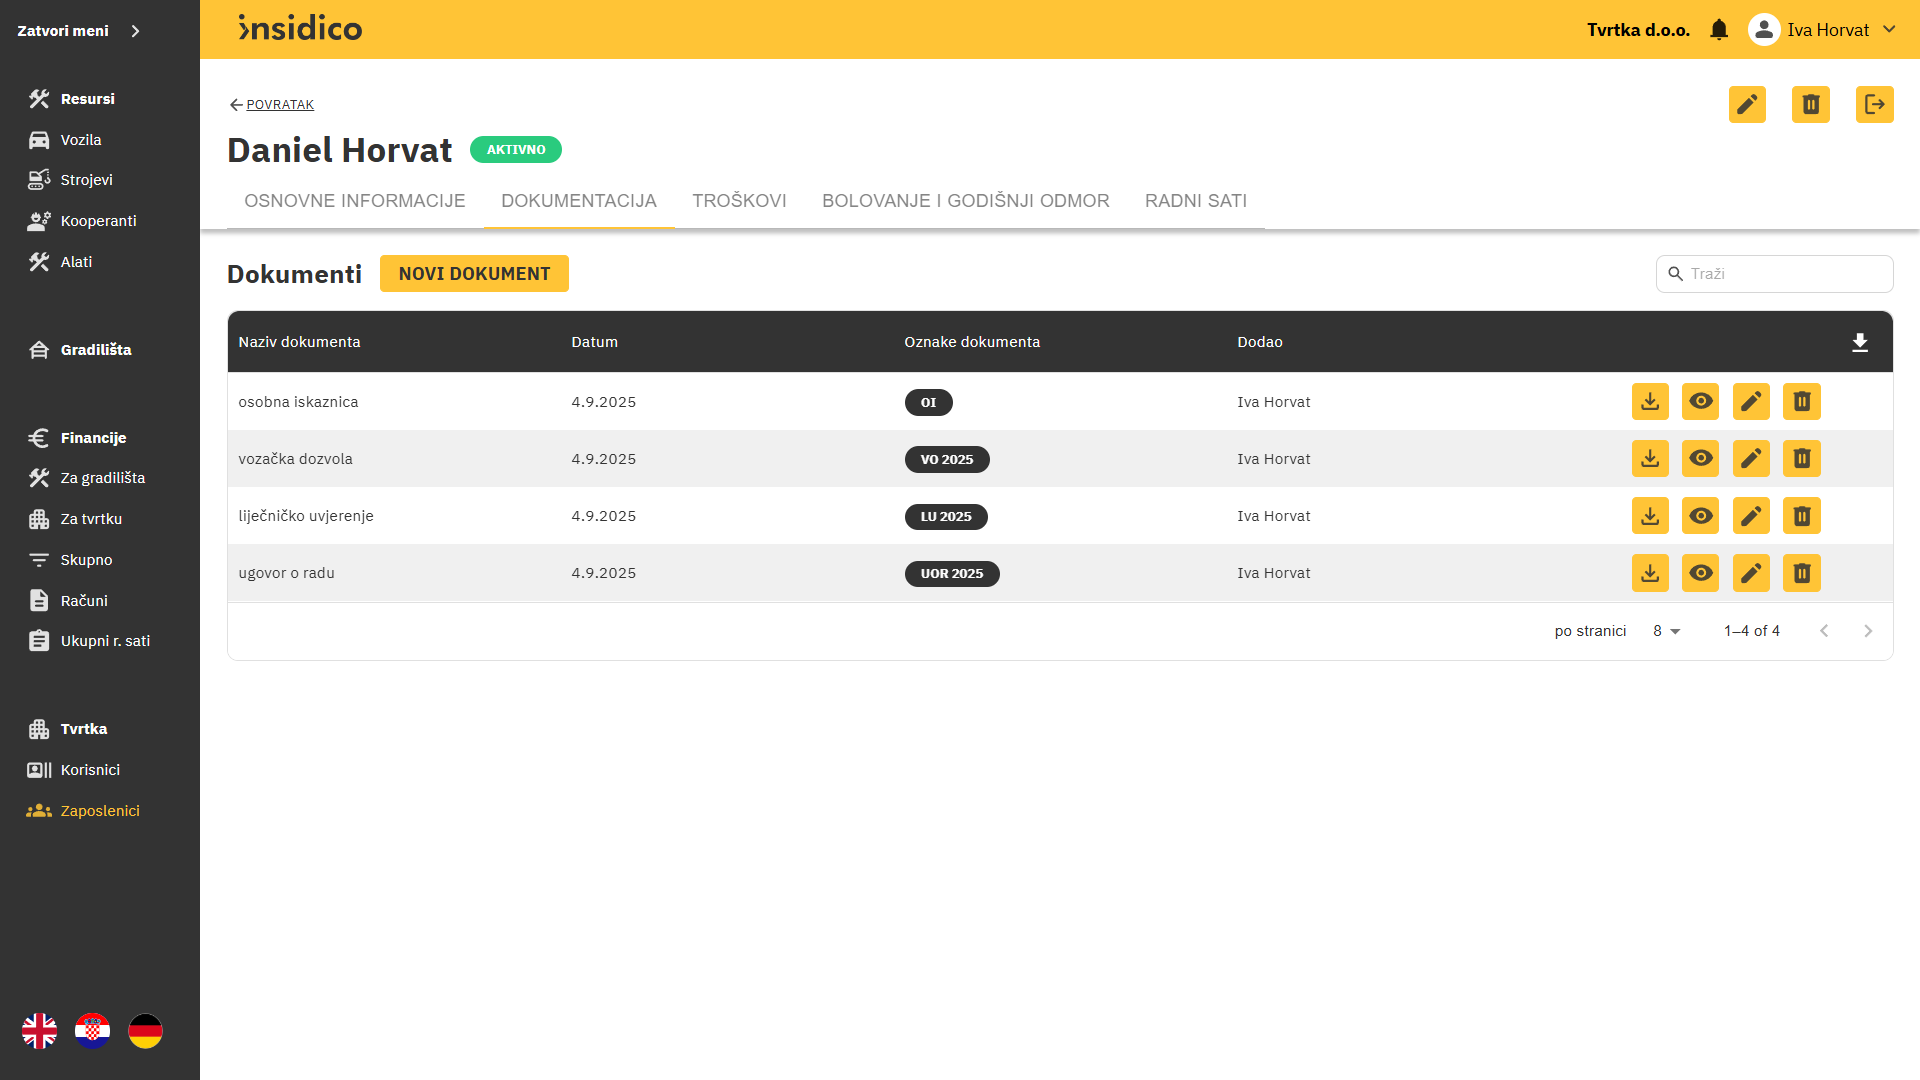
Task: Focus the Traži search field
Action: pyautogui.click(x=1786, y=274)
